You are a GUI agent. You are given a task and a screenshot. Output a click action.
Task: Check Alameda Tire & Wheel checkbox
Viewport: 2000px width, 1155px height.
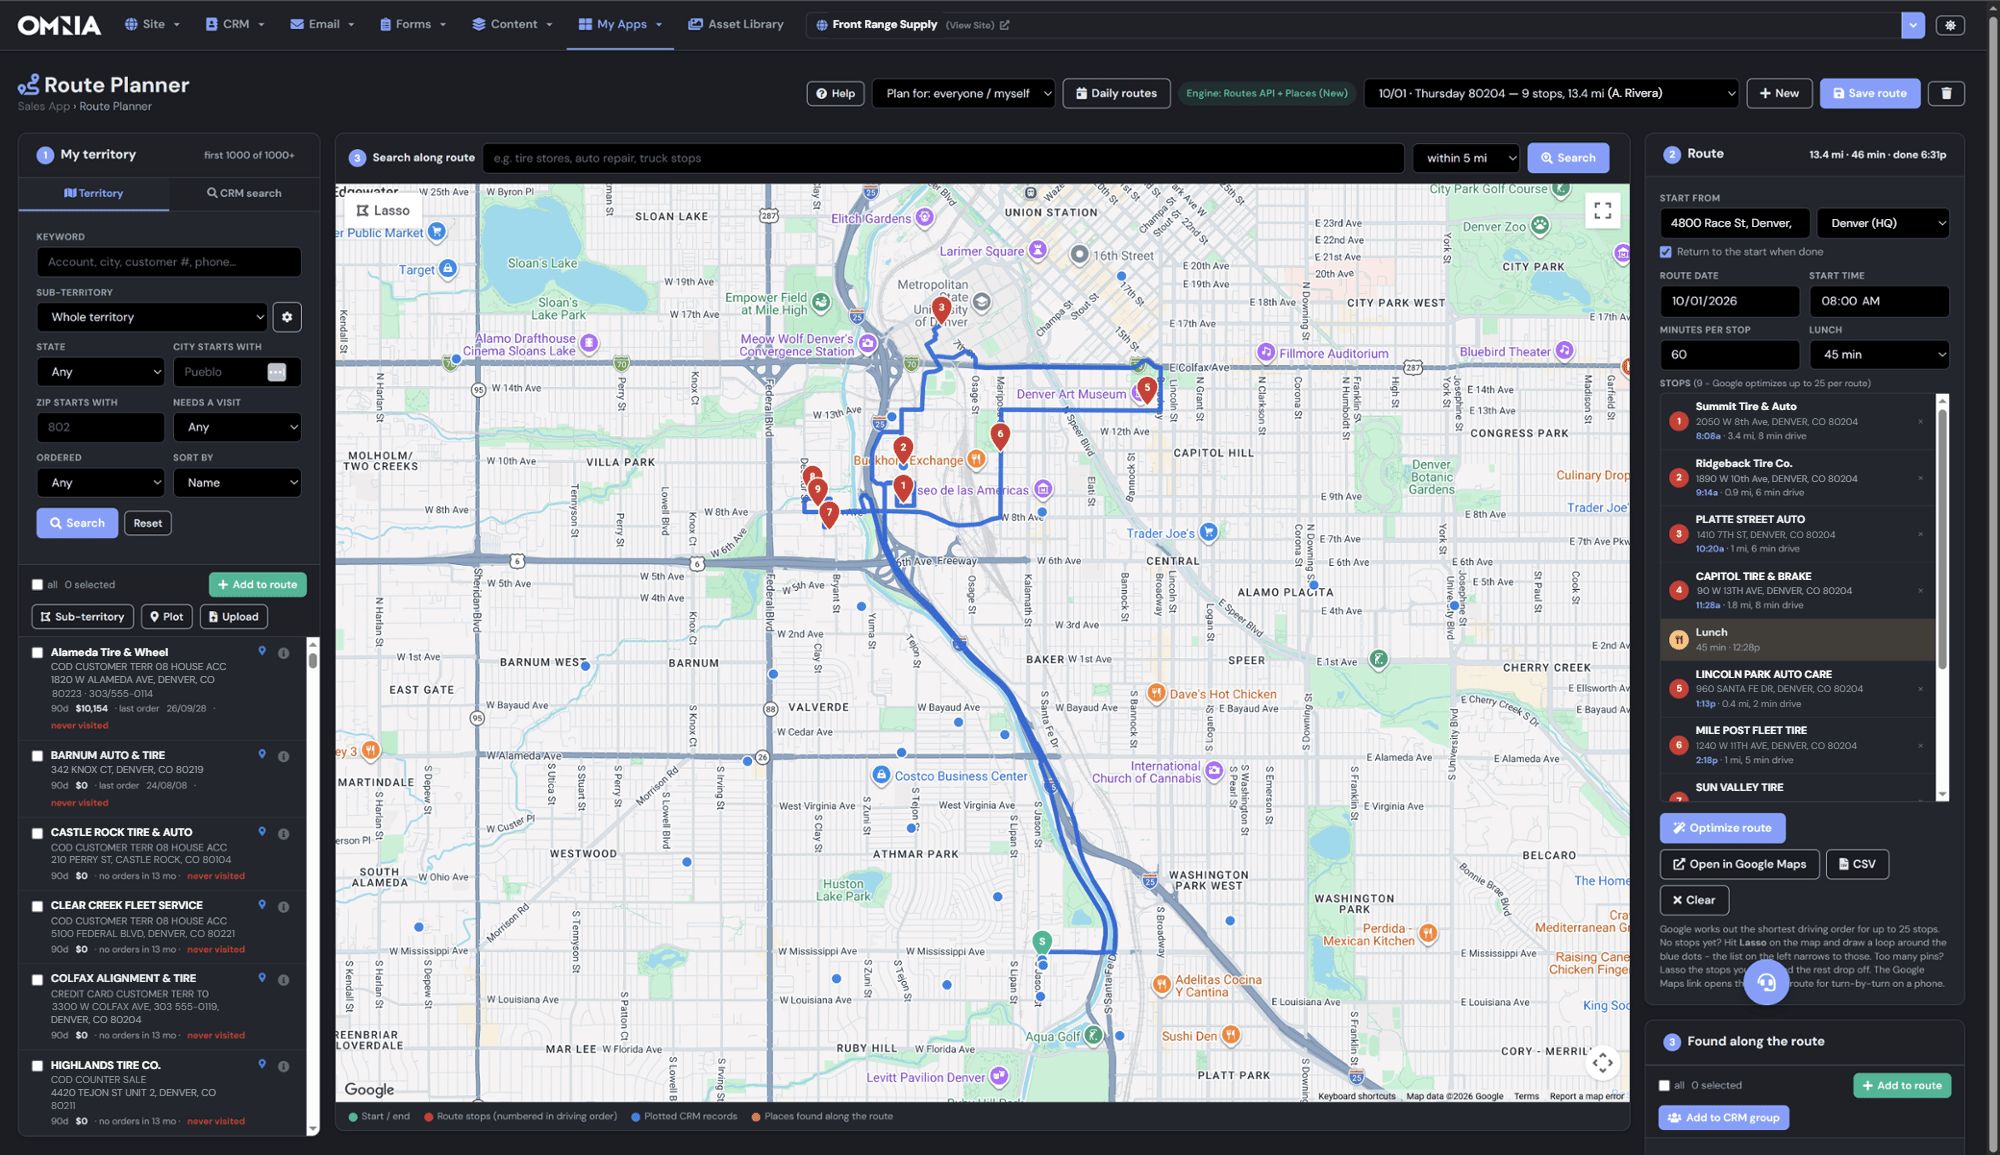(38, 653)
